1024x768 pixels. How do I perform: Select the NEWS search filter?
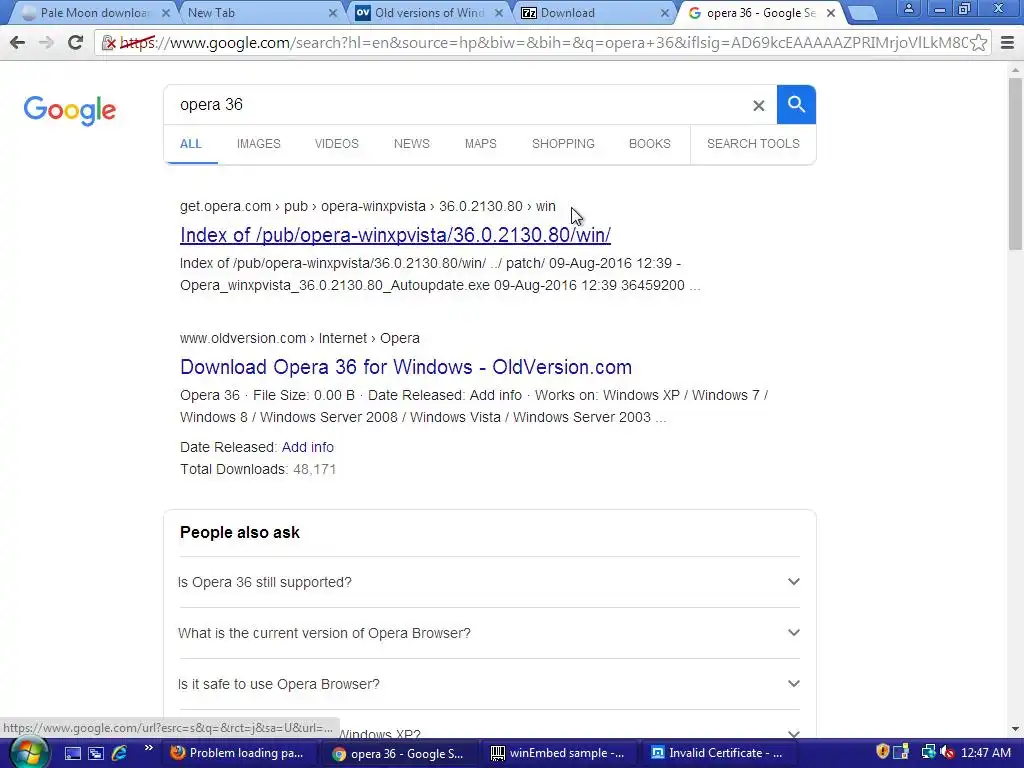pos(411,144)
